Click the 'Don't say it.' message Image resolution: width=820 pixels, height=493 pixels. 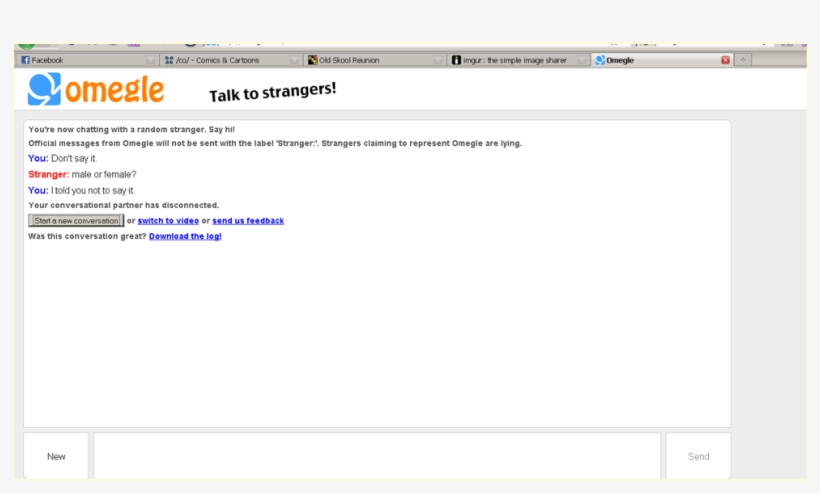(74, 158)
